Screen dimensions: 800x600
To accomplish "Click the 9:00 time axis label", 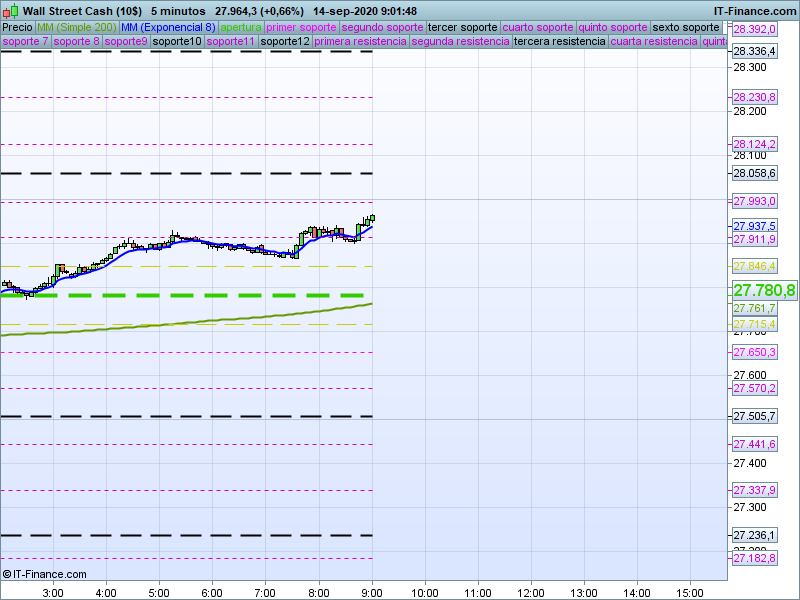I will tap(372, 590).
